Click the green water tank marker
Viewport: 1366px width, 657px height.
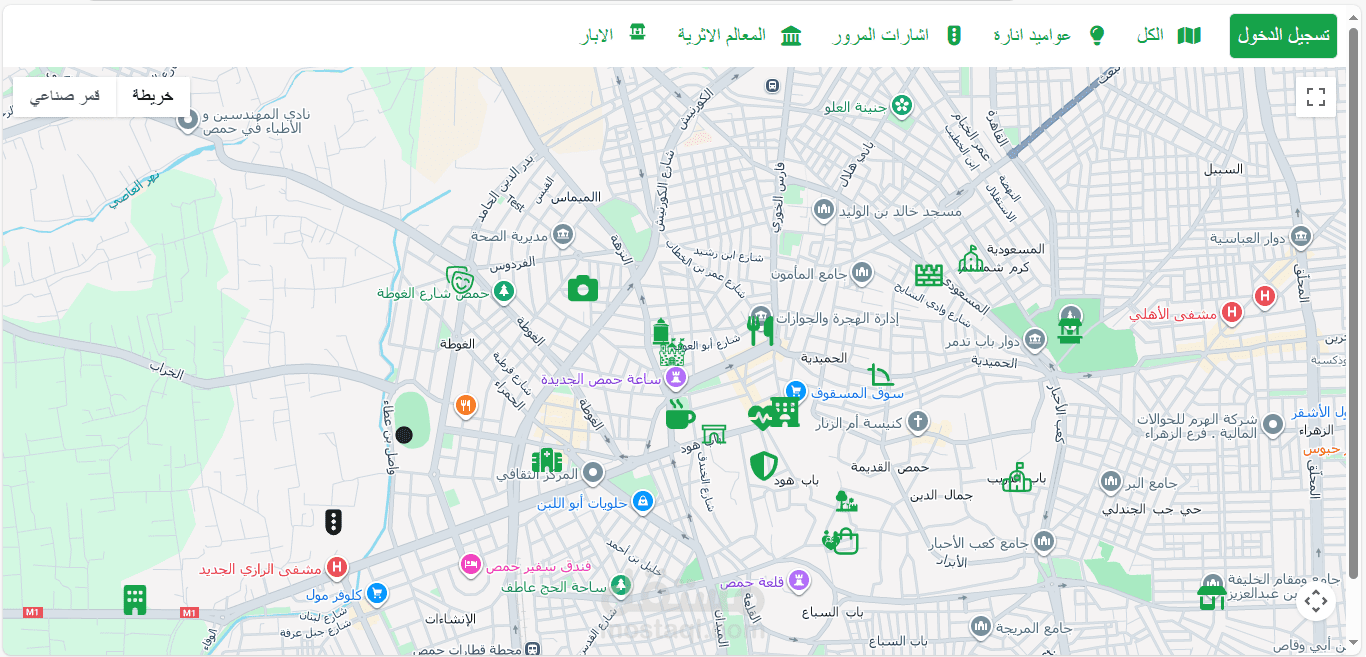click(660, 331)
